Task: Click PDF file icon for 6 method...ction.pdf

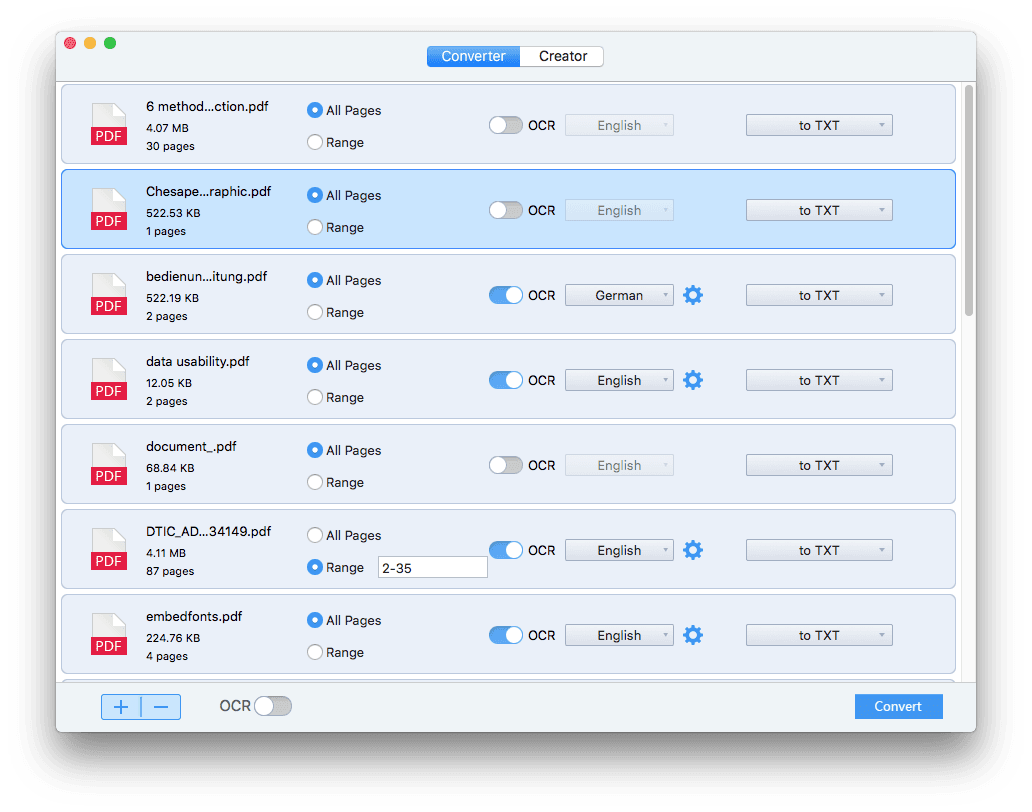Action: 109,125
